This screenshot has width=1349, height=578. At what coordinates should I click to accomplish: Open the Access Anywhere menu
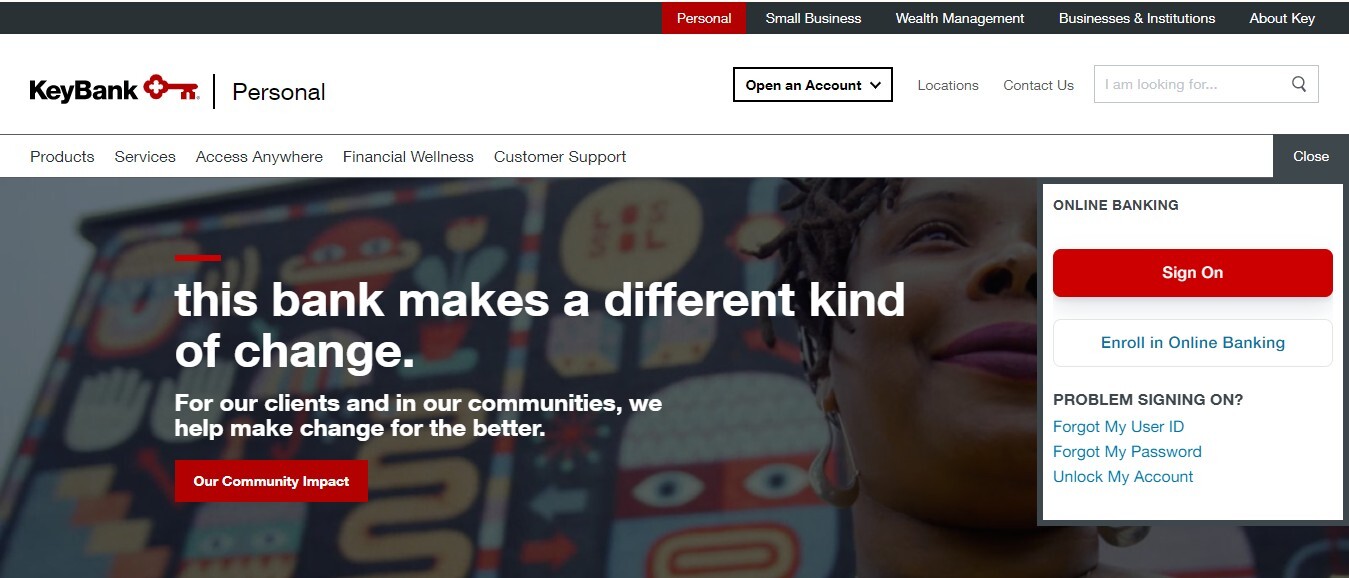click(259, 156)
